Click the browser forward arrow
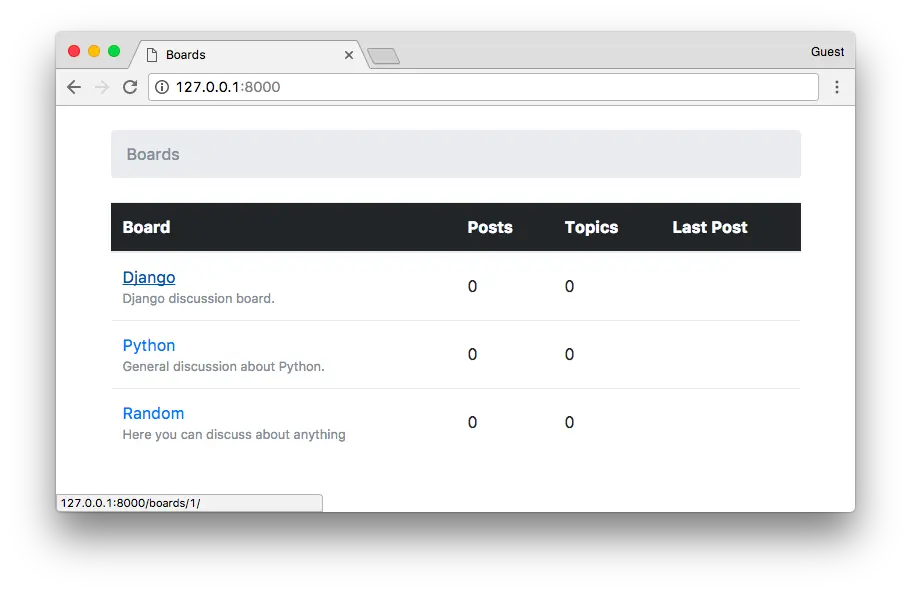 click(101, 87)
